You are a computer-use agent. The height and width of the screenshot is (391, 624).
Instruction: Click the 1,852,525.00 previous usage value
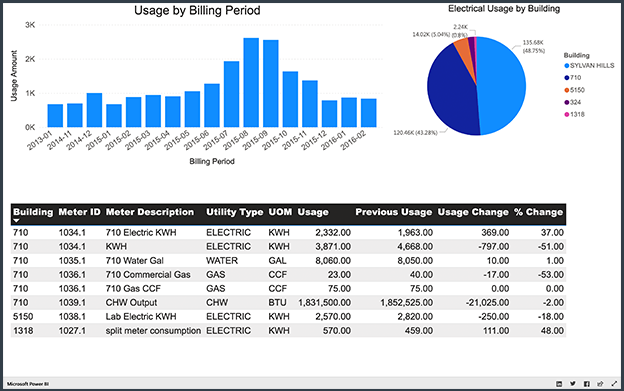[406, 303]
